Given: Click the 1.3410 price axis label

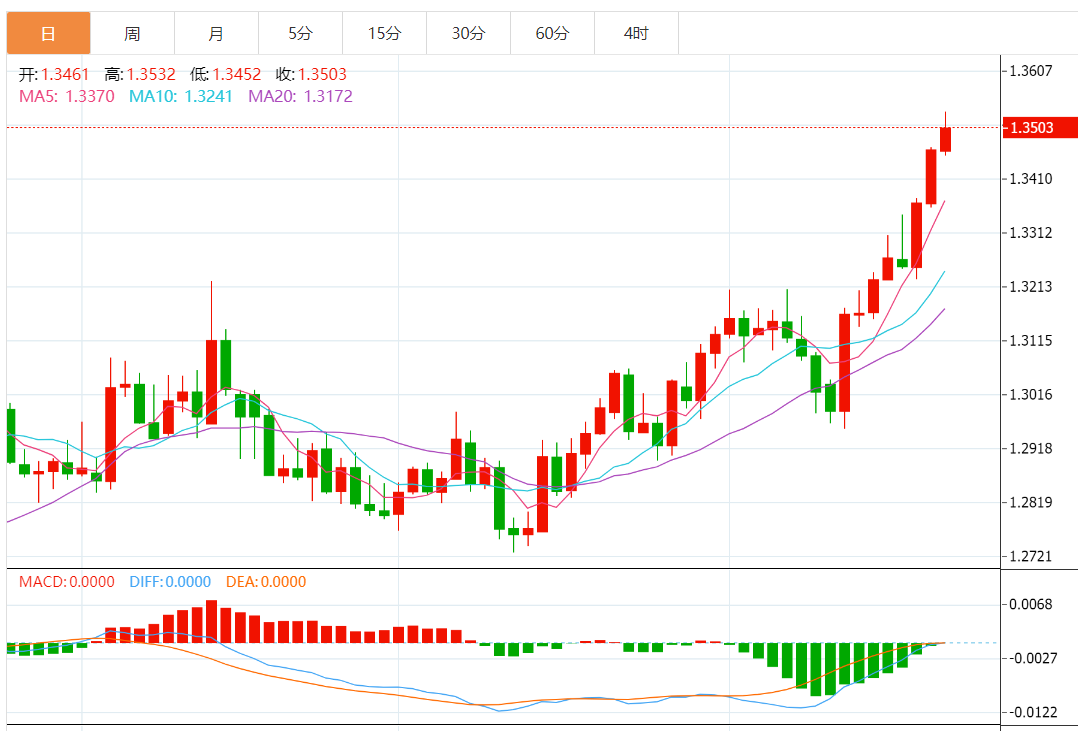Looking at the screenshot, I should (1031, 179).
